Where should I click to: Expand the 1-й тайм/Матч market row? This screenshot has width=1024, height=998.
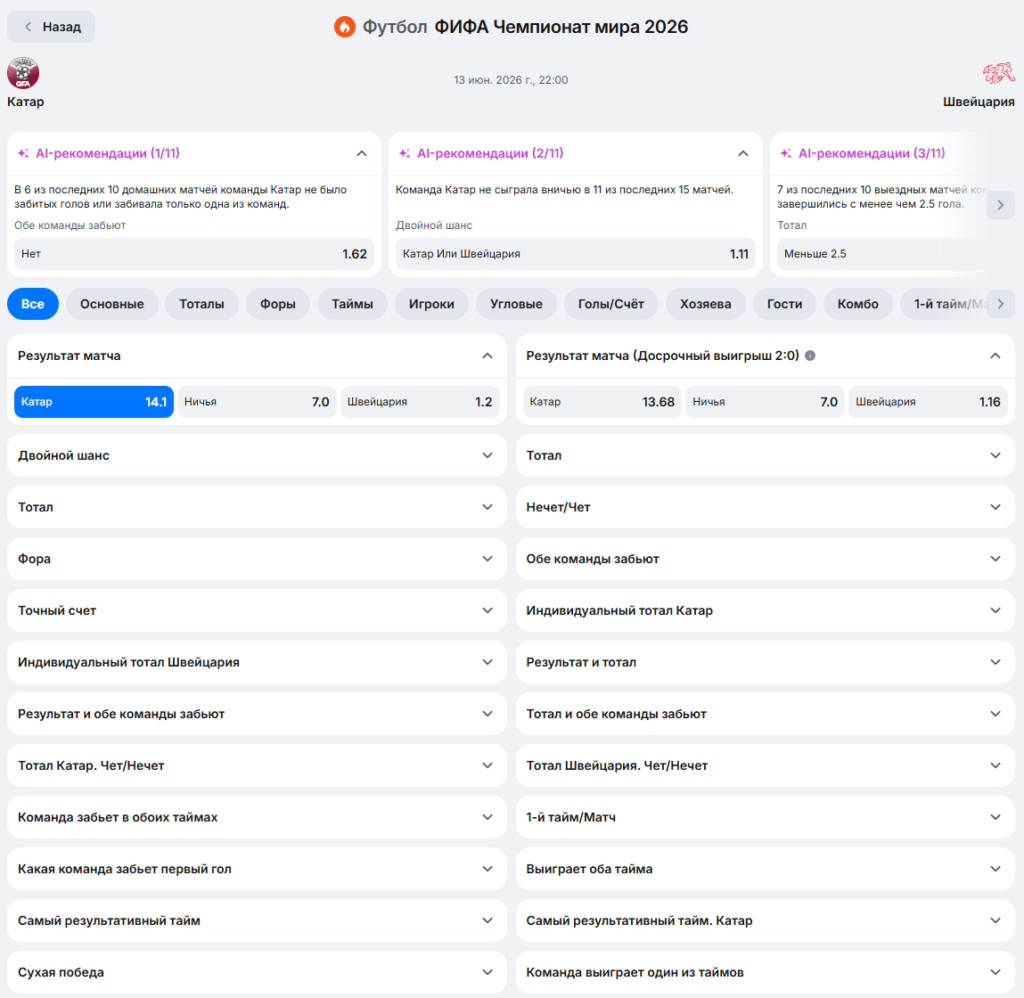(x=765, y=817)
